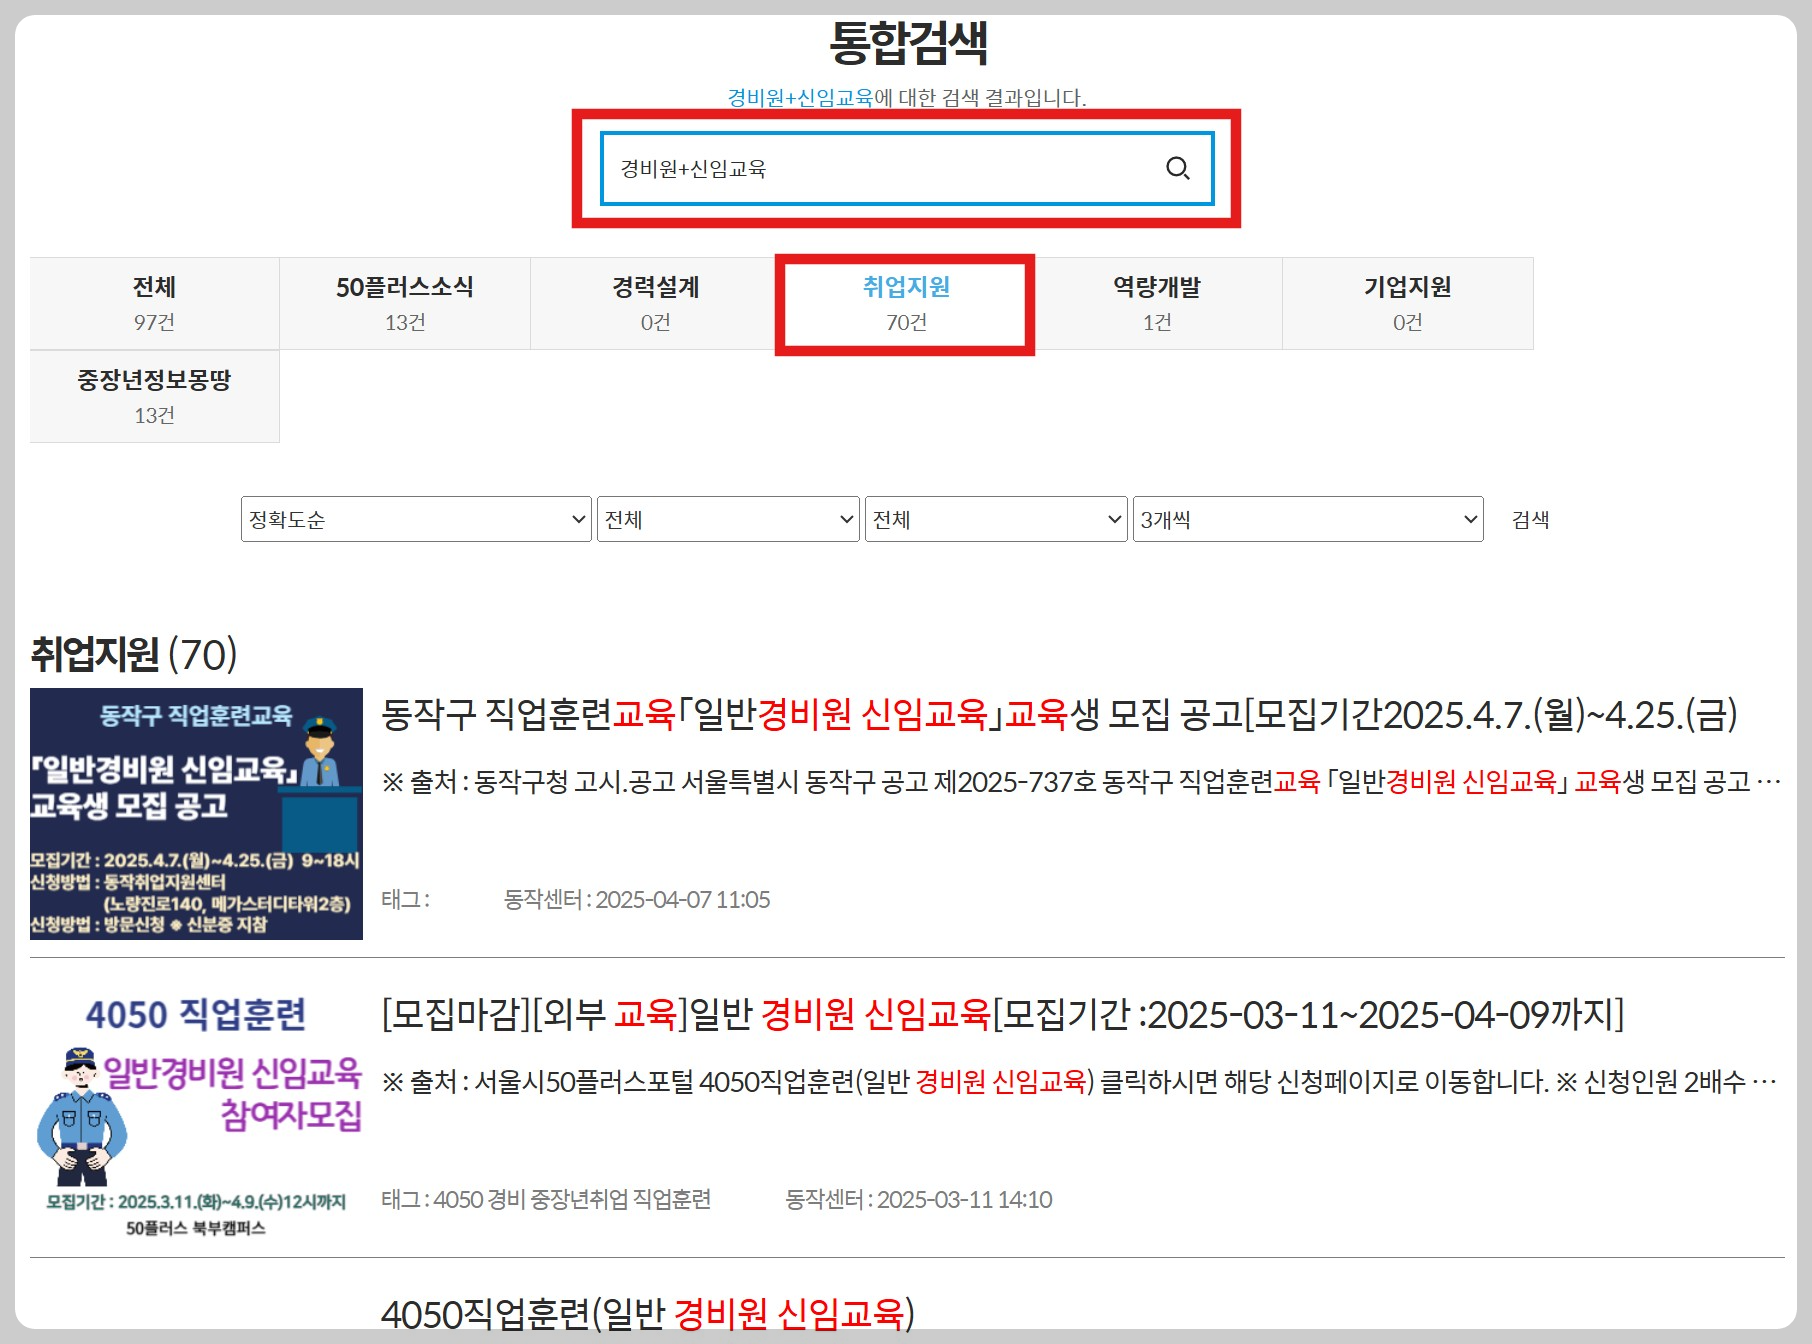This screenshot has width=1812, height=1344.
Task: View the 취업지원 tab results
Action: coord(905,303)
